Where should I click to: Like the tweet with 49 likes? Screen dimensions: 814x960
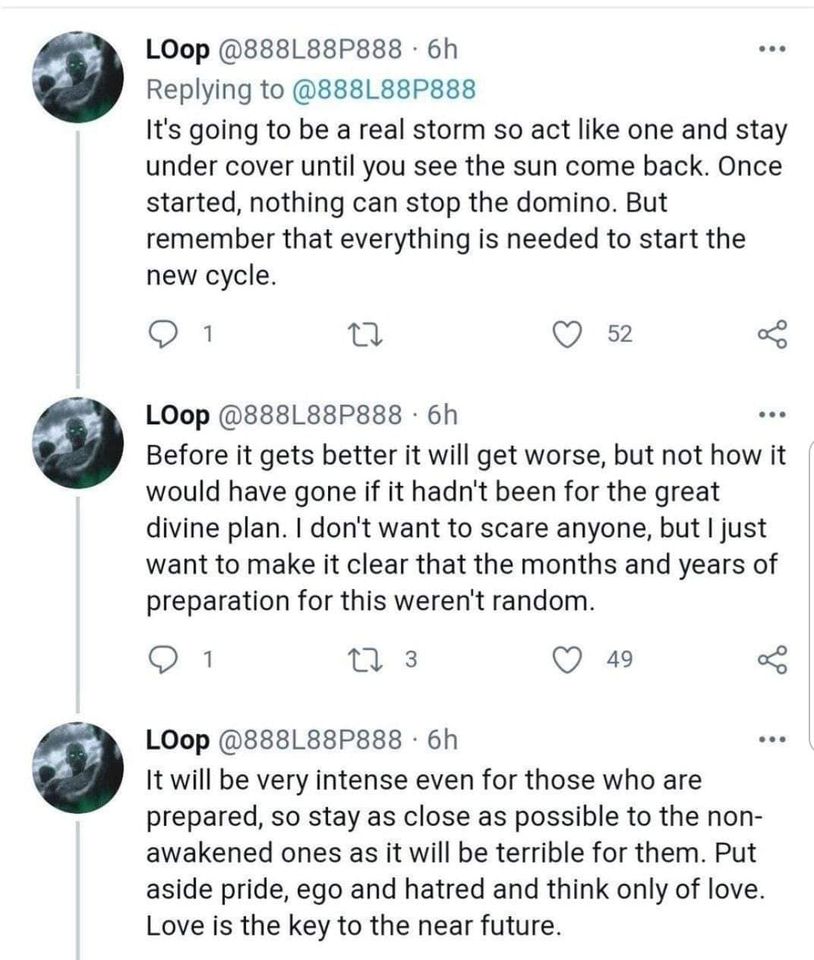click(571, 658)
